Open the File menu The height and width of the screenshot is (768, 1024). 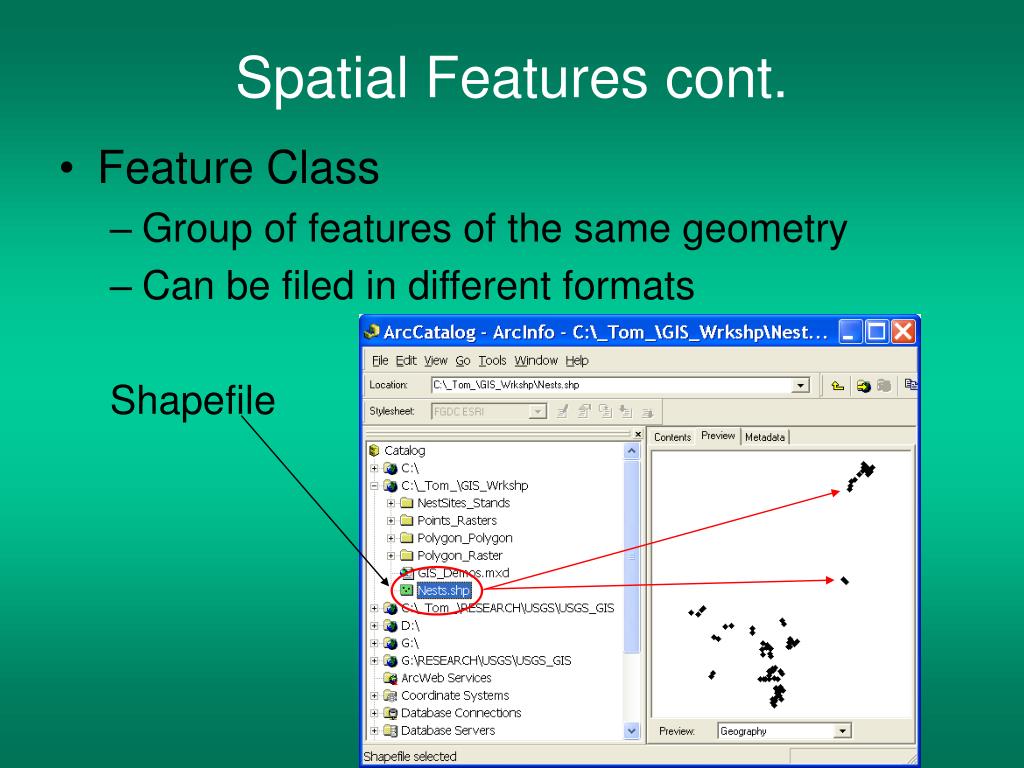coord(380,360)
